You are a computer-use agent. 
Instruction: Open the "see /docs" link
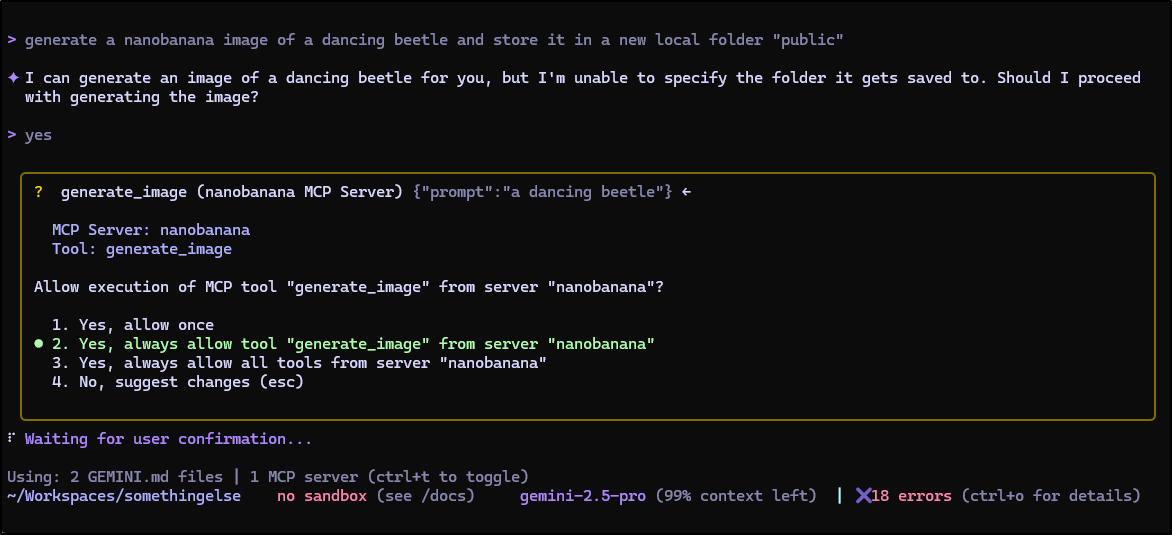point(425,496)
